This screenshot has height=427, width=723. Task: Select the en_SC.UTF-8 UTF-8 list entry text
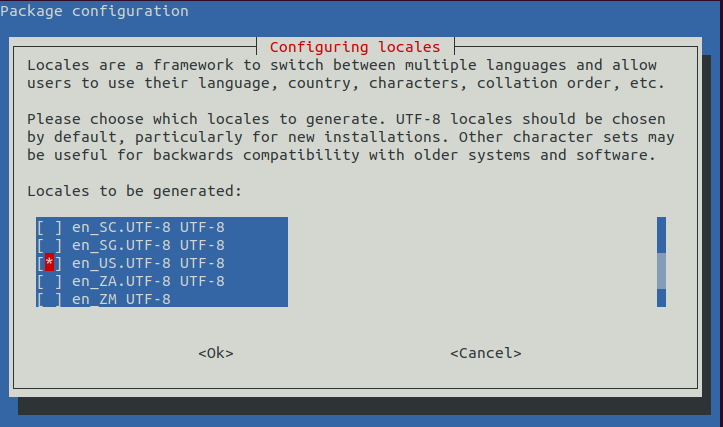[148, 227]
